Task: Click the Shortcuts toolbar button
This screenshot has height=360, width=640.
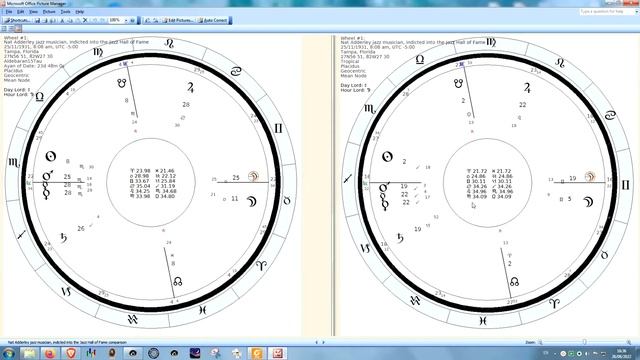Action: pos(17,20)
